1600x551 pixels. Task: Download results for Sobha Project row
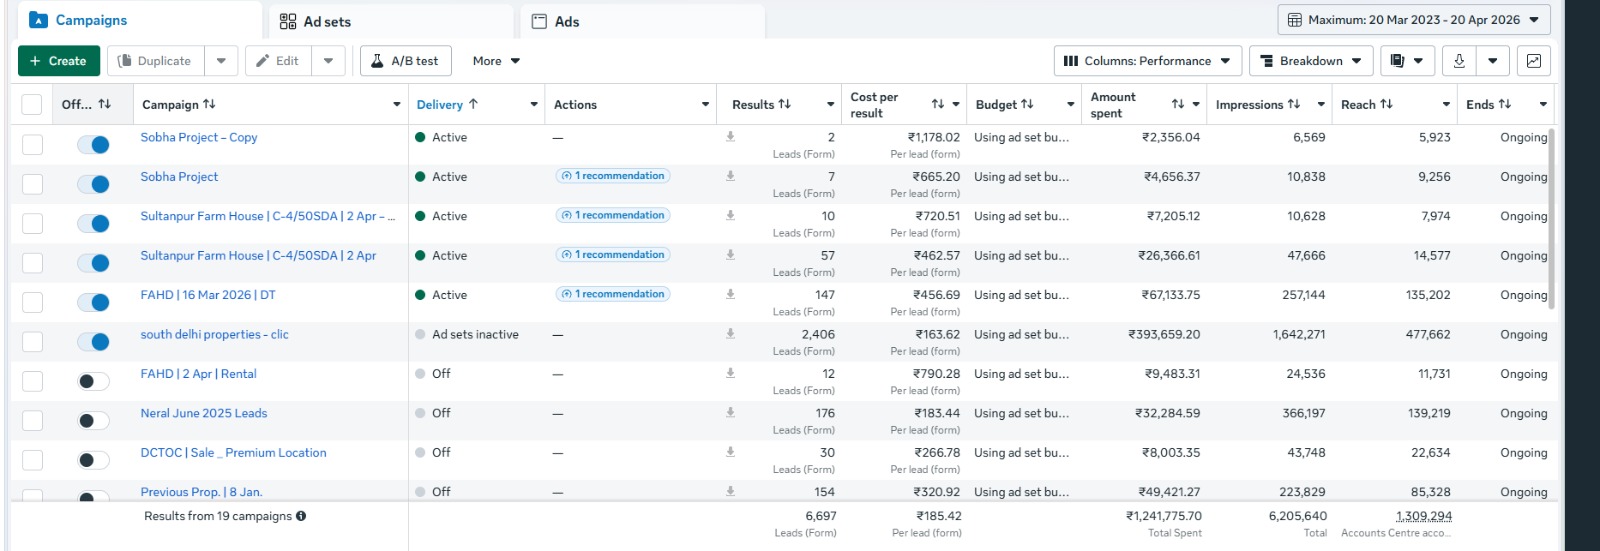[x=730, y=176]
